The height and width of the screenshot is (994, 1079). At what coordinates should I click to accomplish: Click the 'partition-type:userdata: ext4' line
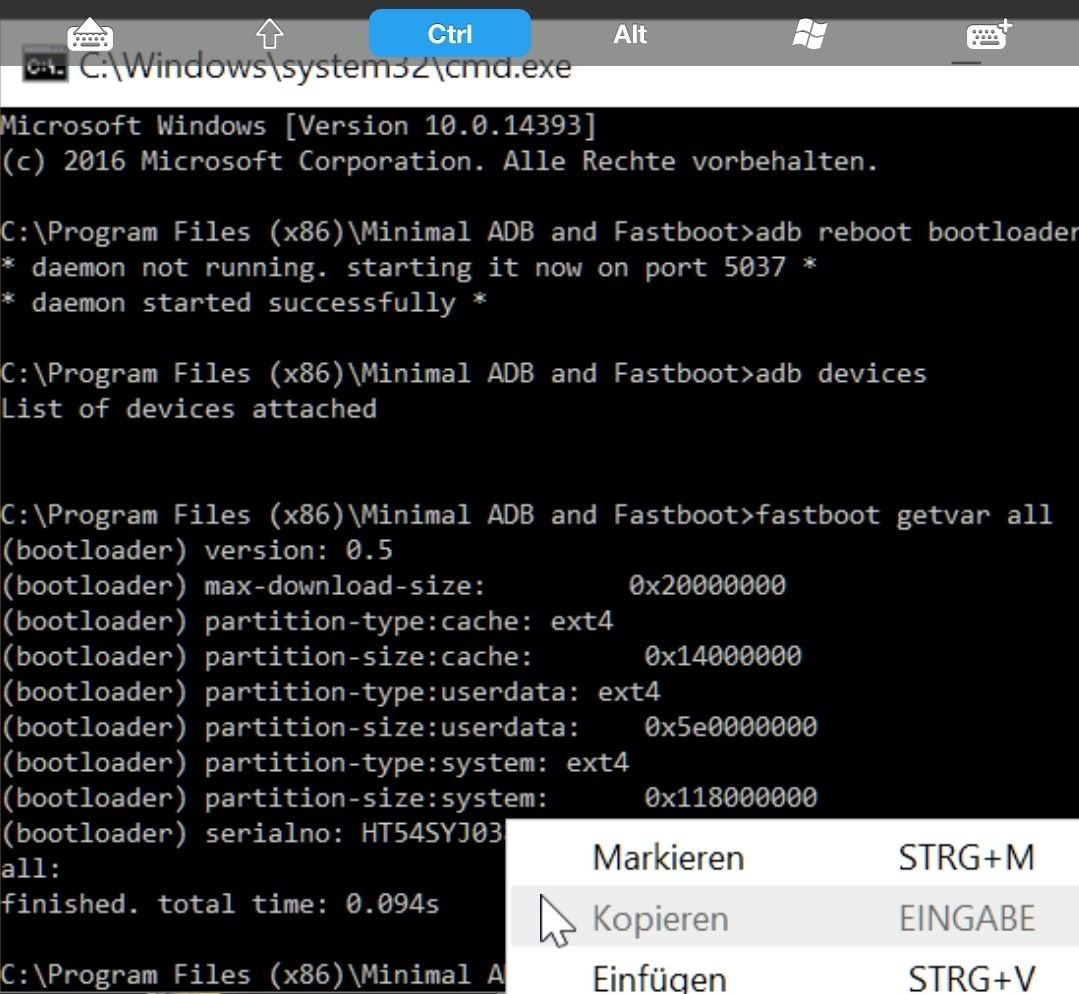(330, 691)
